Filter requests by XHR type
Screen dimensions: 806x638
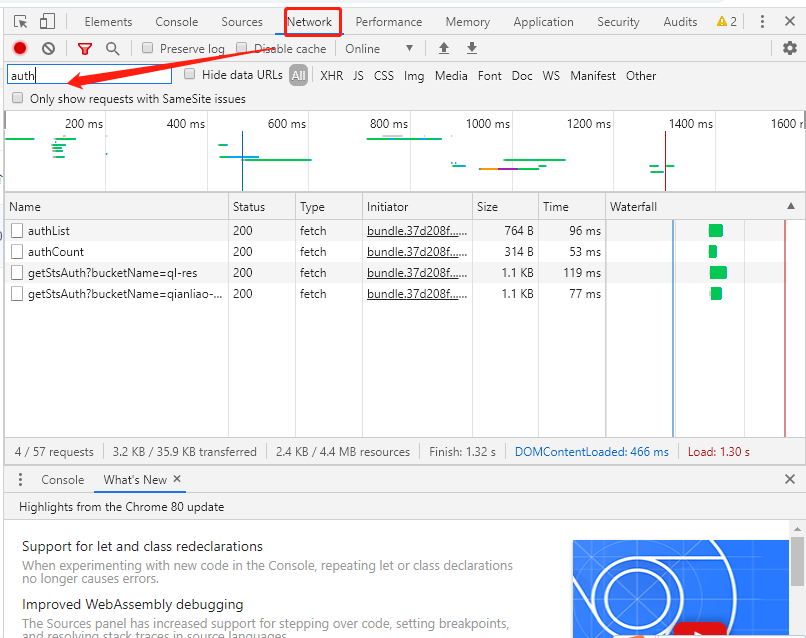pos(331,75)
